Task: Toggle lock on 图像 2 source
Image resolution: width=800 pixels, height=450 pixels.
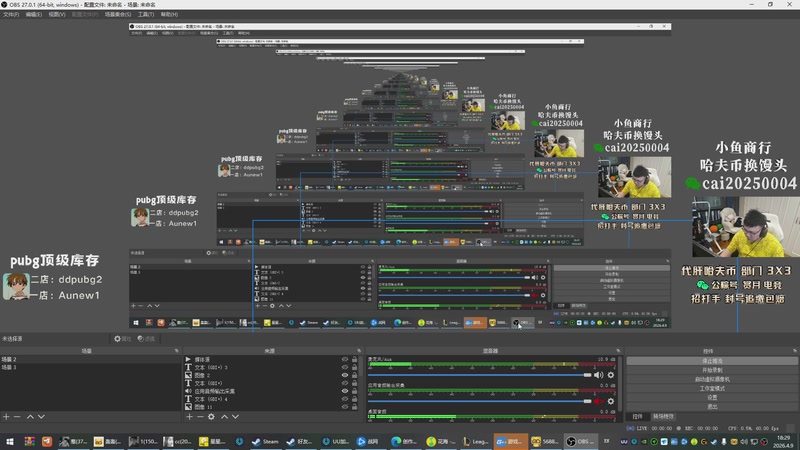Action: (x=355, y=376)
